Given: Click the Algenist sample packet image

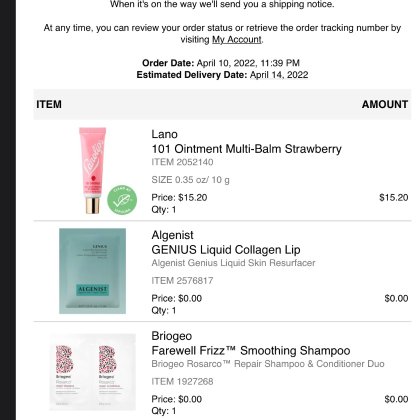Looking at the screenshot, I should coord(93,271).
